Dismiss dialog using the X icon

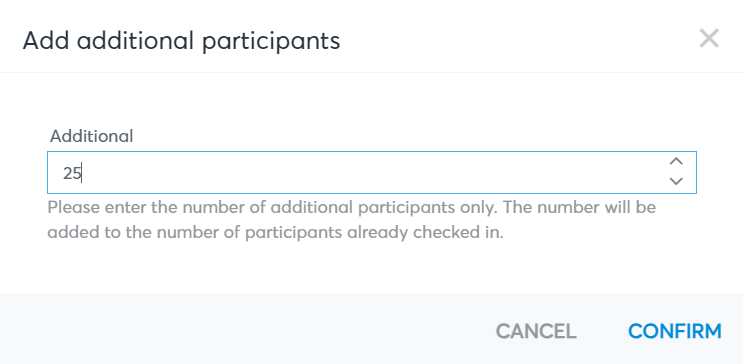(709, 38)
